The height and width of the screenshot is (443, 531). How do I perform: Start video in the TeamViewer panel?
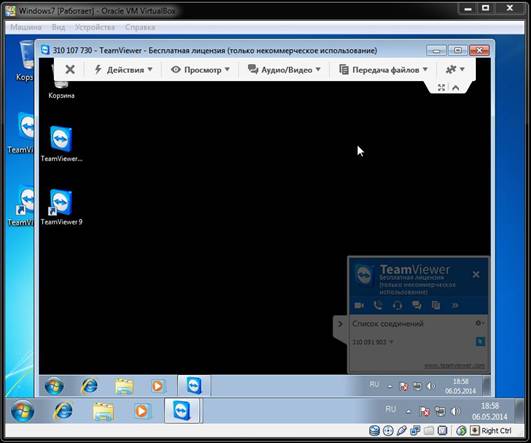click(359, 305)
